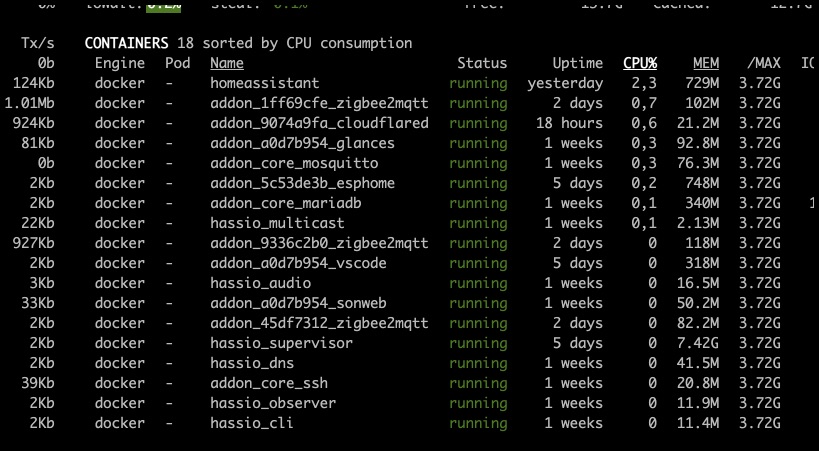Click the MEM column header
The height and width of the screenshot is (451, 819).
point(705,63)
